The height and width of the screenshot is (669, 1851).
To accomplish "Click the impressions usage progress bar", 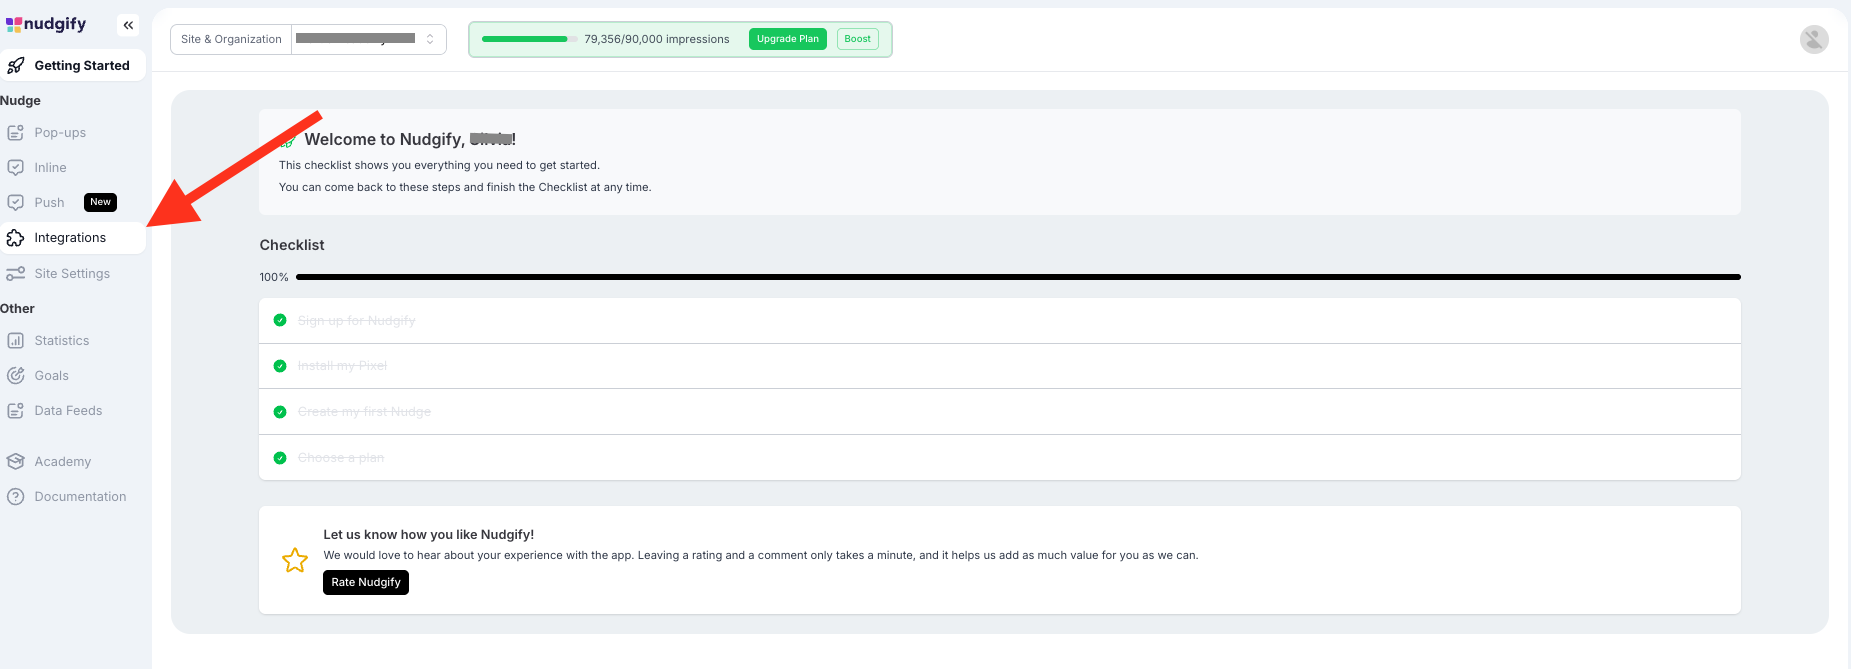I will point(530,39).
